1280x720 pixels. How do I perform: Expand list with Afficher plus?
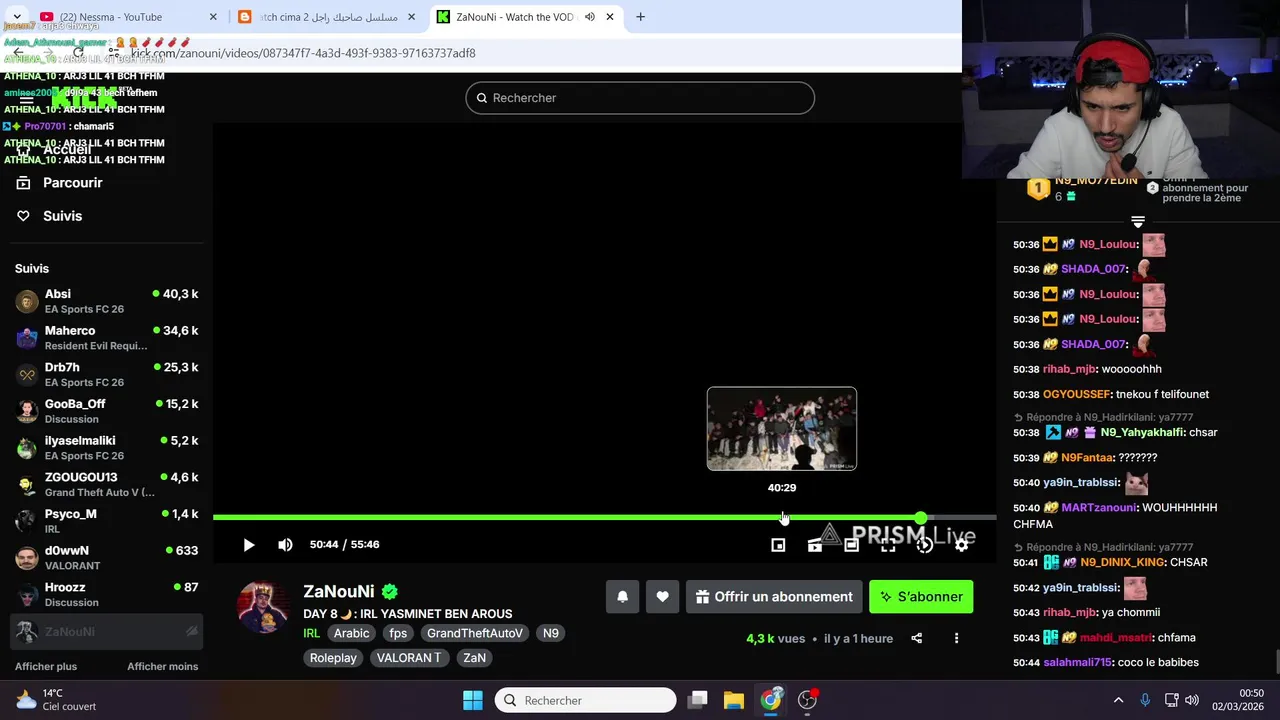[x=46, y=667]
